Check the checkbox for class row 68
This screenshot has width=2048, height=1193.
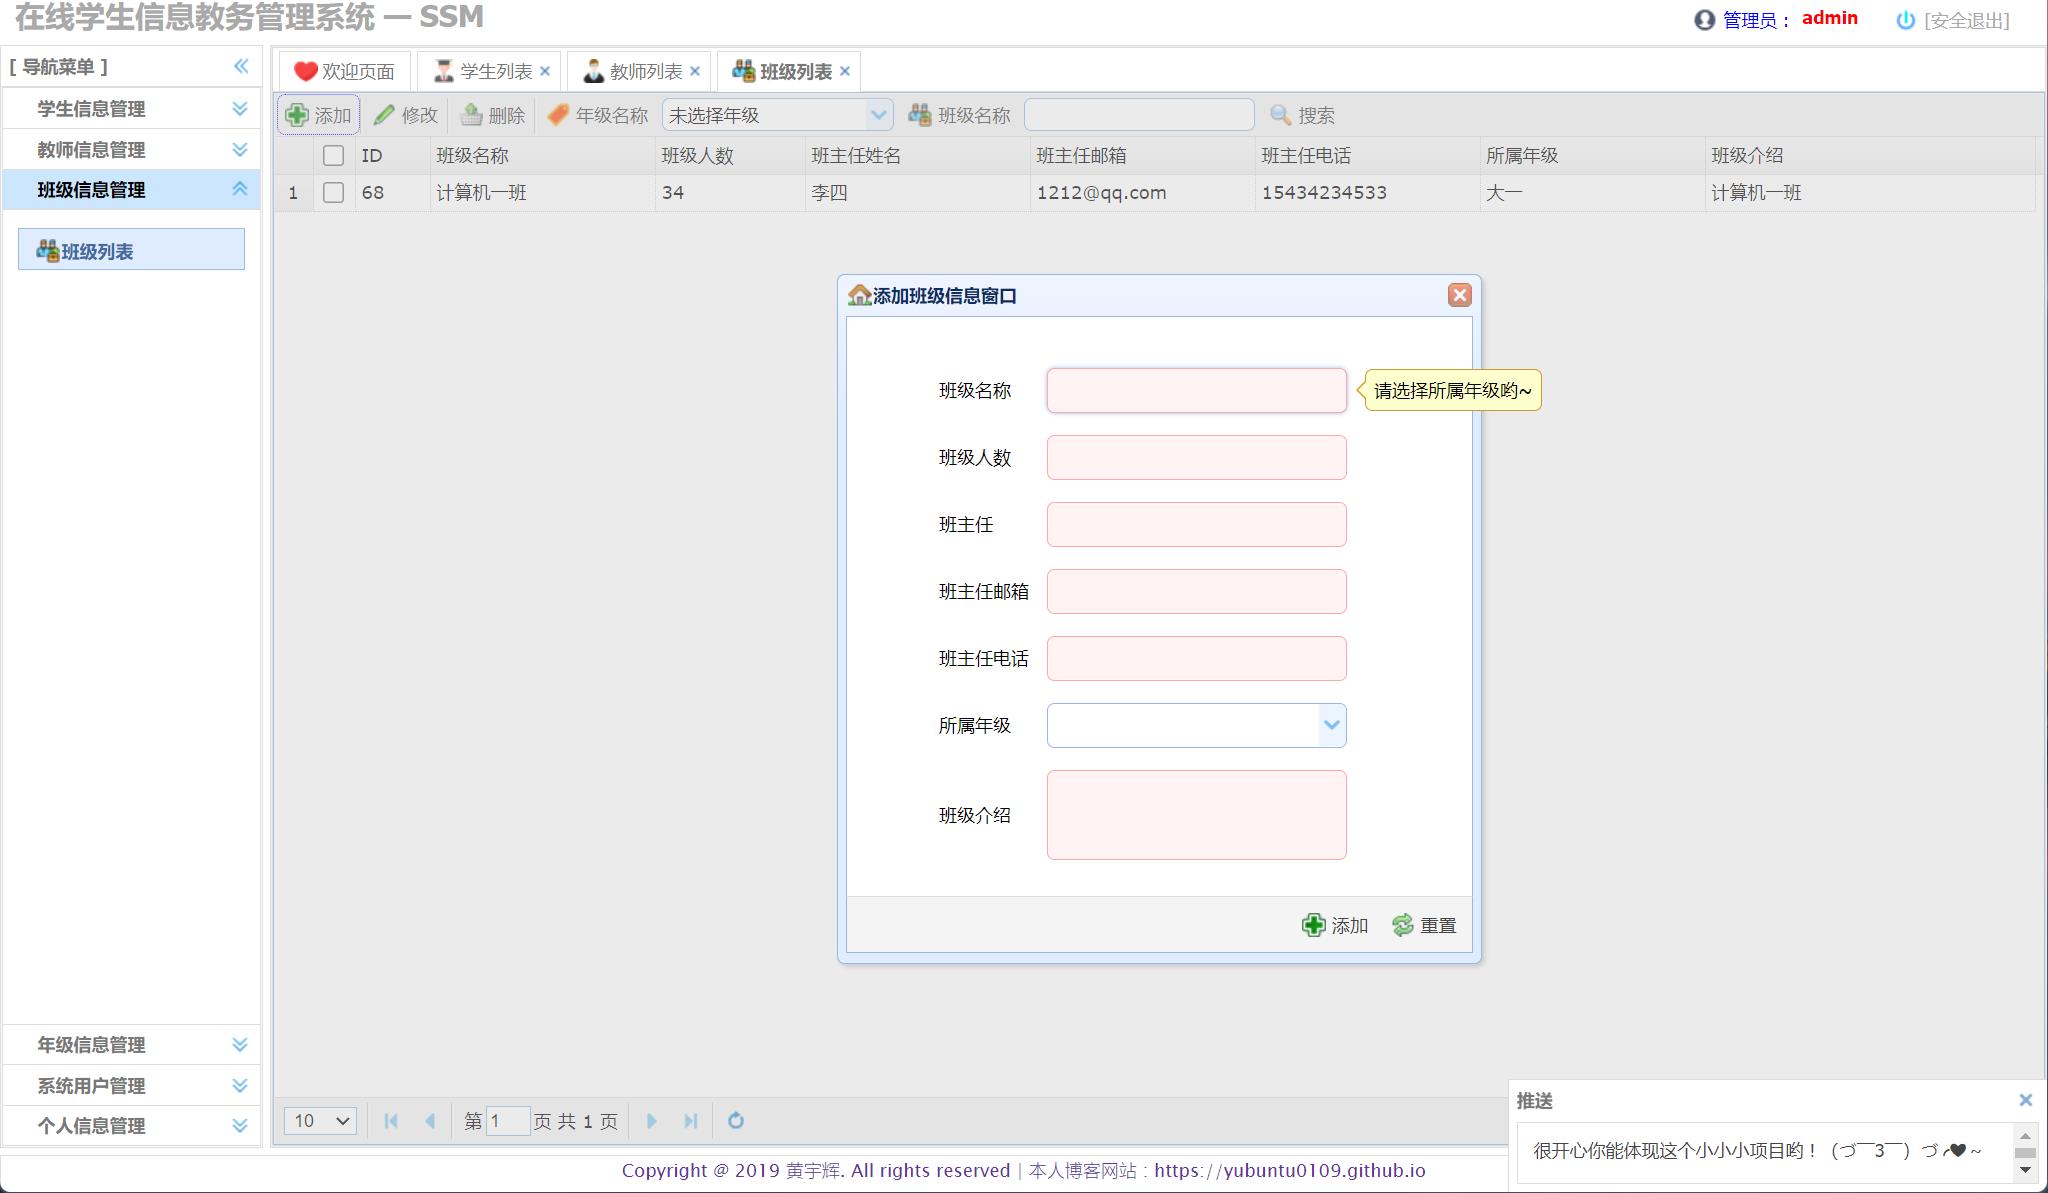335,192
